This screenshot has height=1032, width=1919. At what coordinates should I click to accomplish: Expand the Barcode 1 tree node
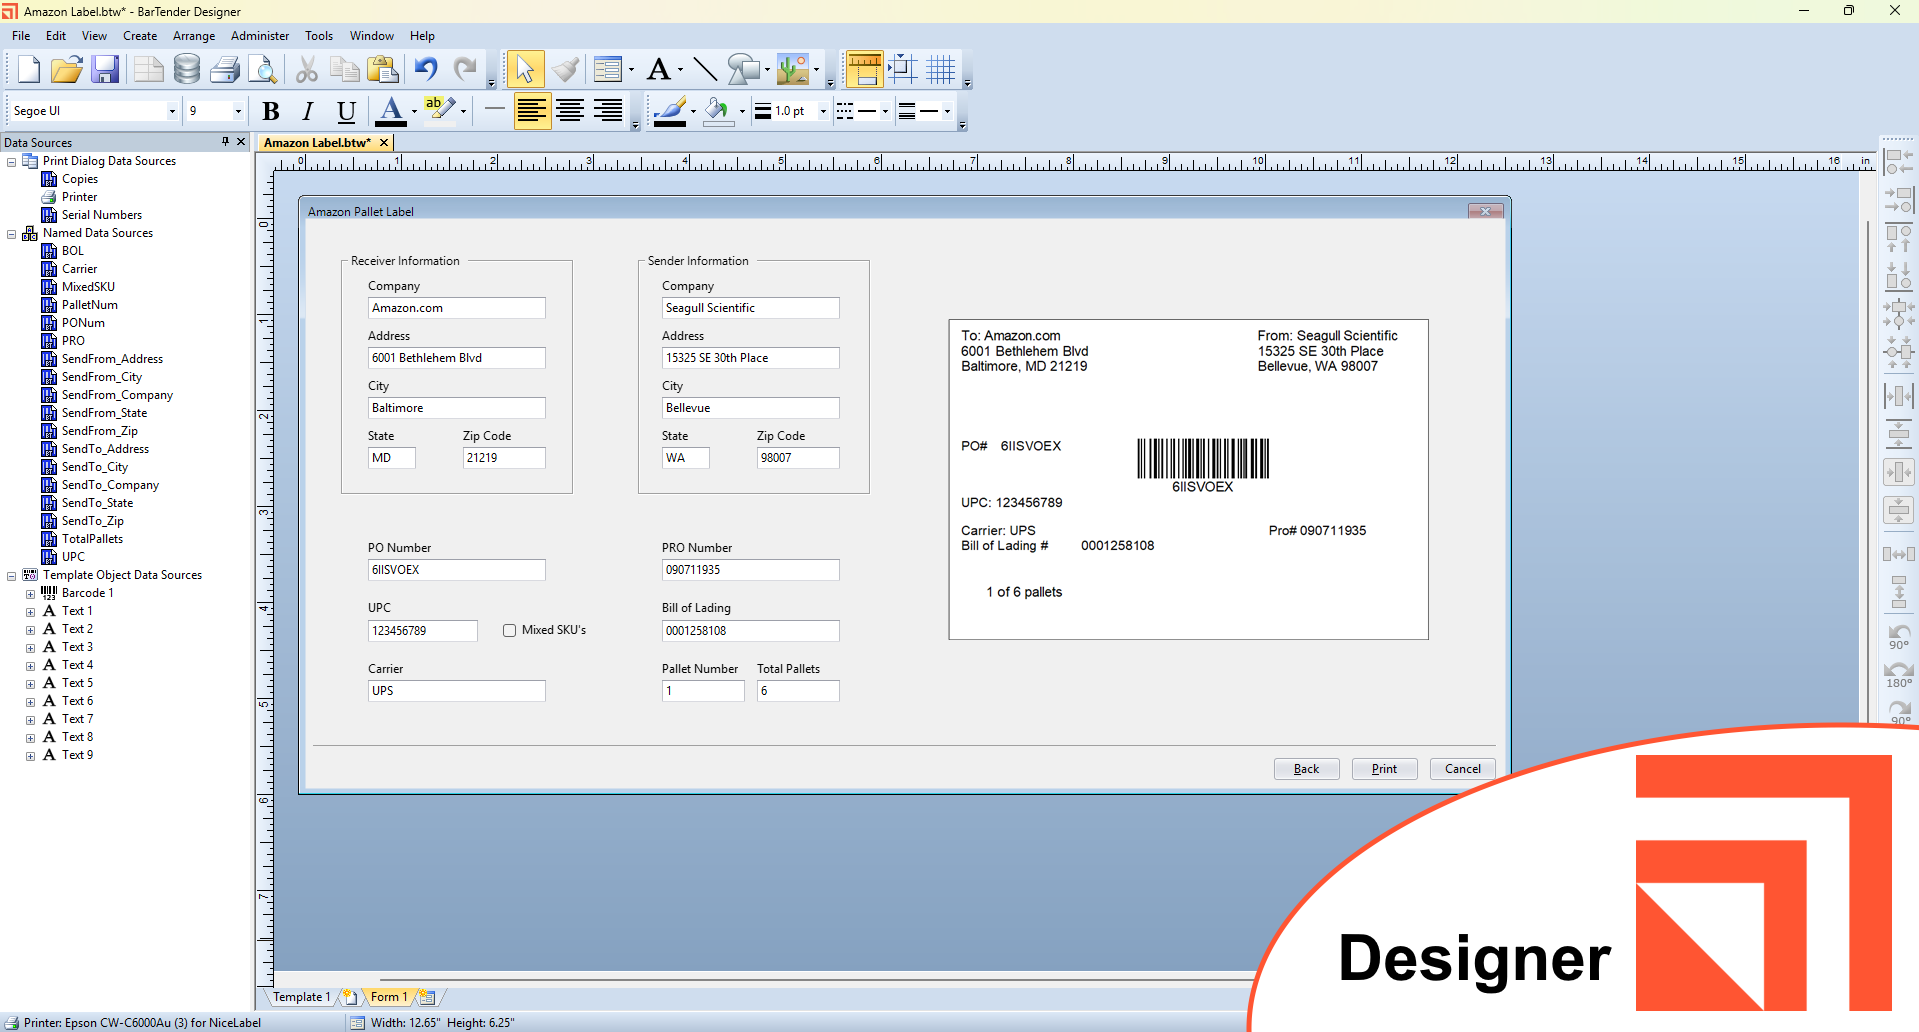coord(30,594)
